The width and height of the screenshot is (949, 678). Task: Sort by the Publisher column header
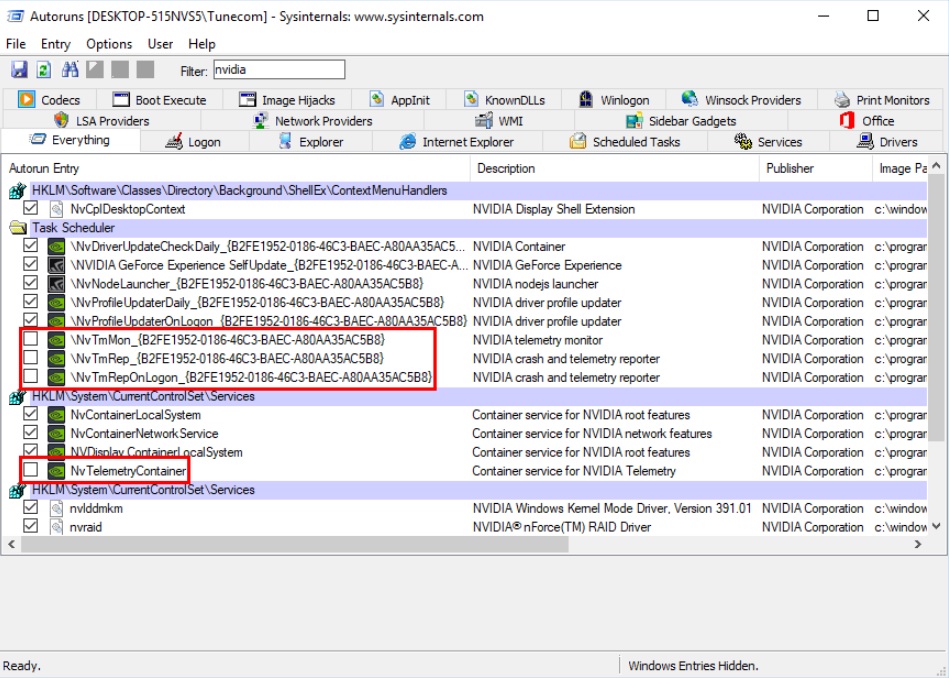[x=815, y=168]
